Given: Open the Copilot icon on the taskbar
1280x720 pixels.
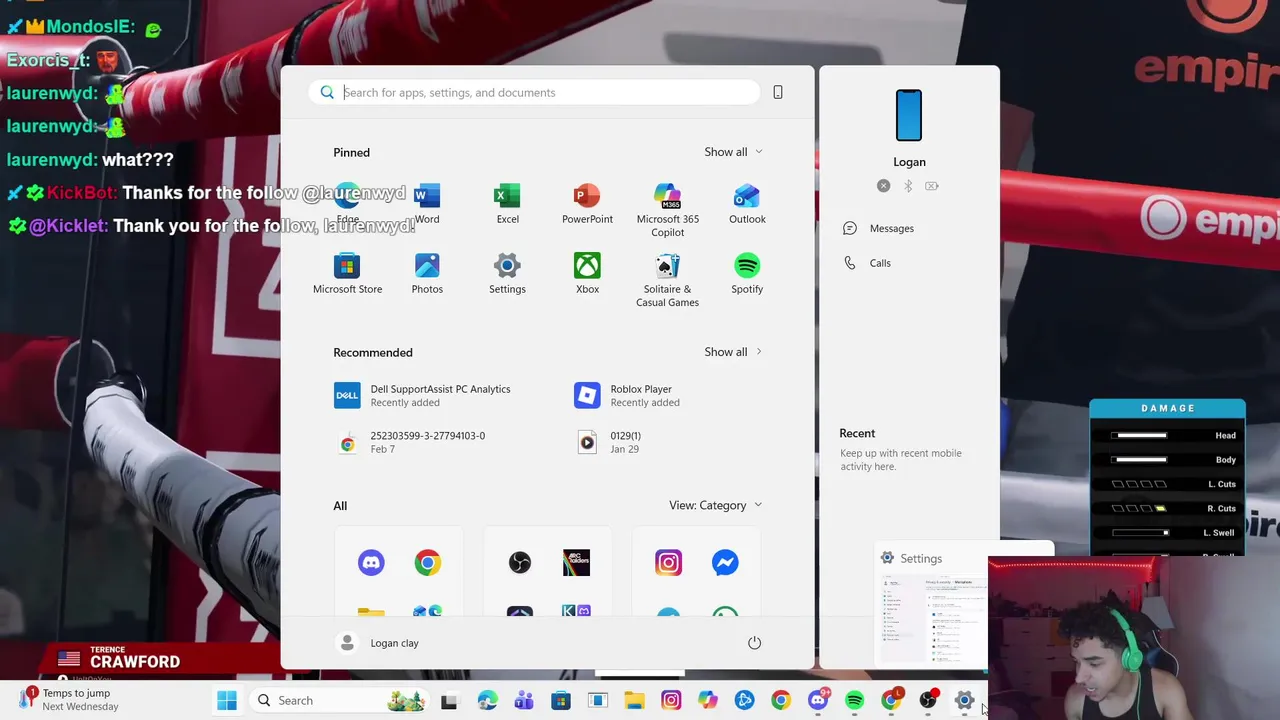Looking at the screenshot, I should tap(708, 700).
